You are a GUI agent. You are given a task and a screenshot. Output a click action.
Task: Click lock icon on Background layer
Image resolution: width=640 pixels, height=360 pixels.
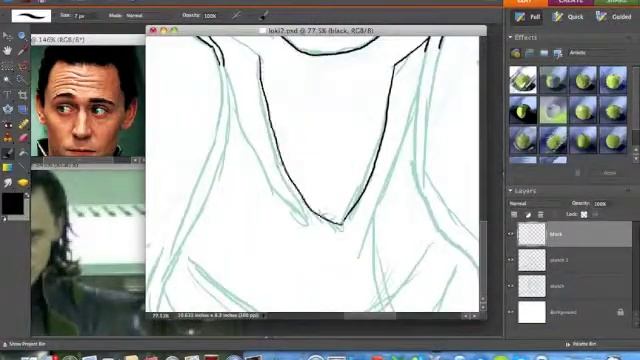(620, 312)
